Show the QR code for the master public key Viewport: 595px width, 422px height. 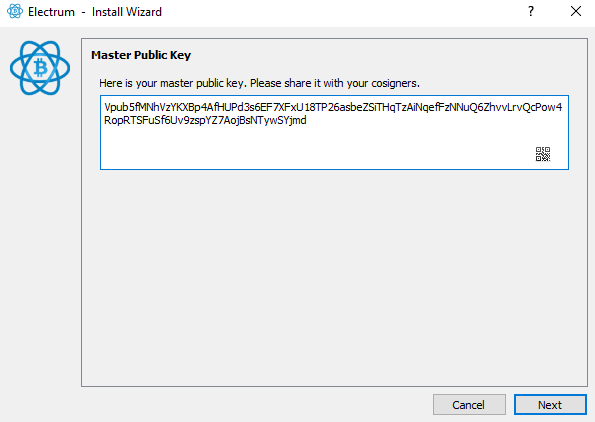point(543,154)
